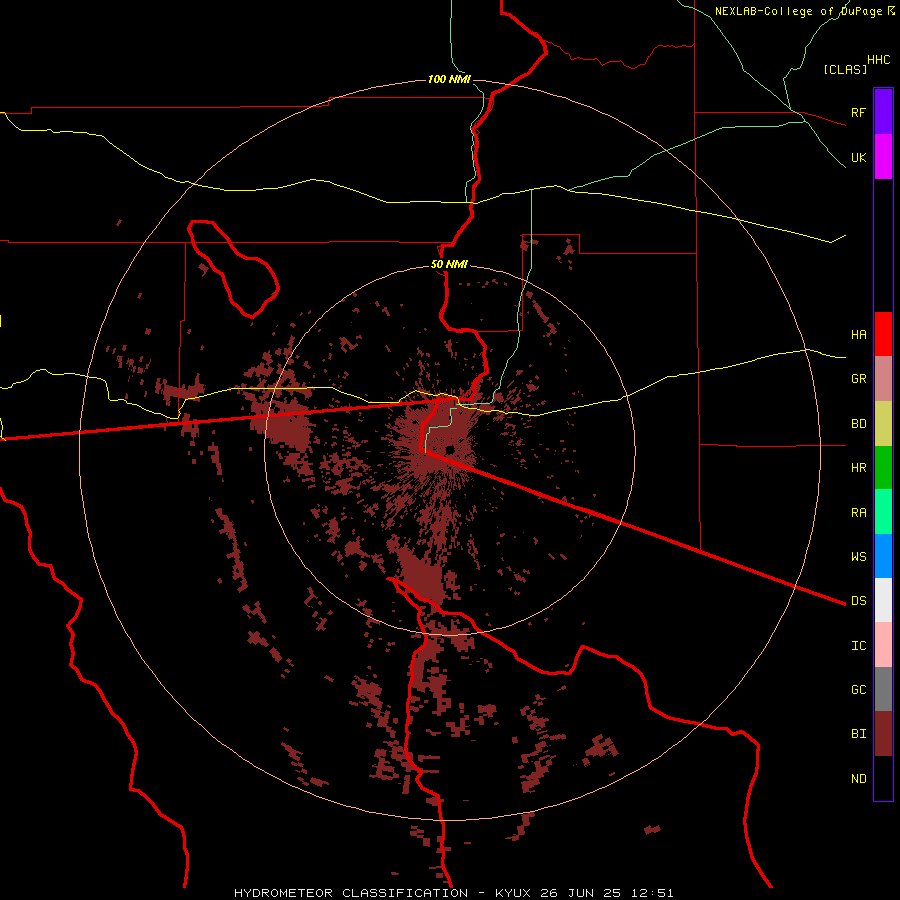The image size is (900, 900).
Task: Click the 100 NMI range ring label
Action: point(449,79)
